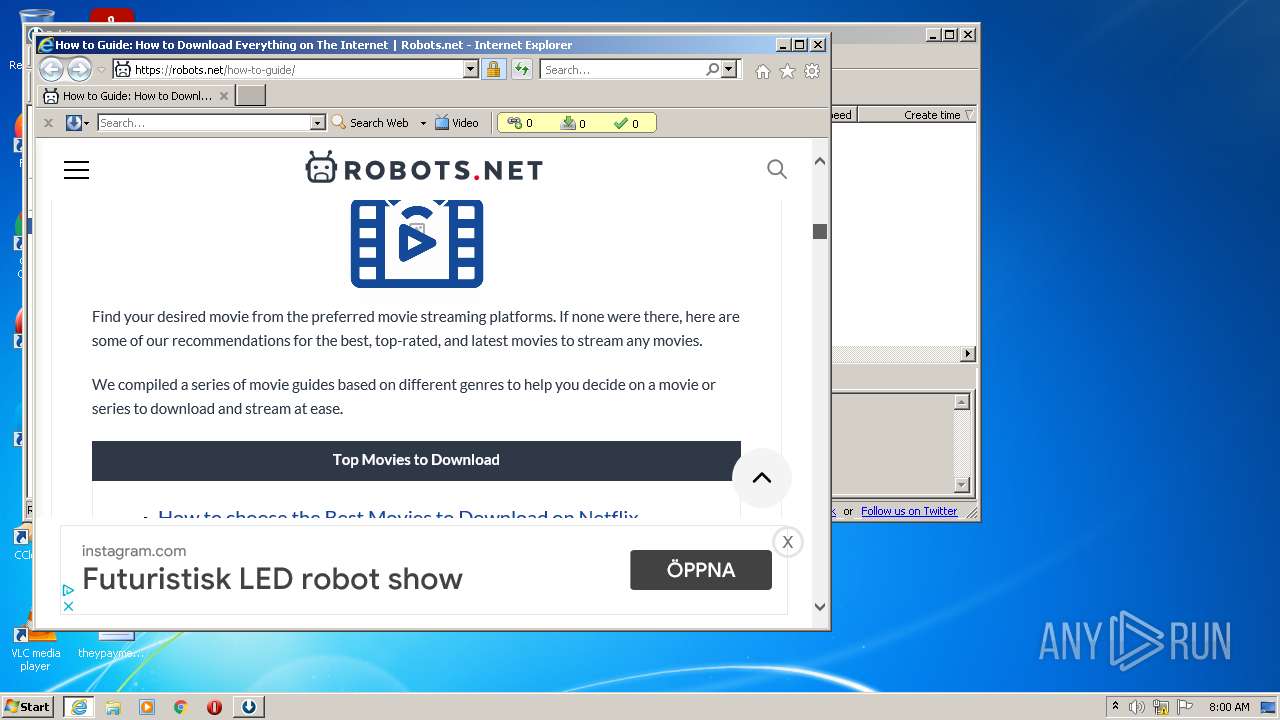The height and width of the screenshot is (720, 1280).
Task: Open Follow us on Twitter link
Action: 909,511
